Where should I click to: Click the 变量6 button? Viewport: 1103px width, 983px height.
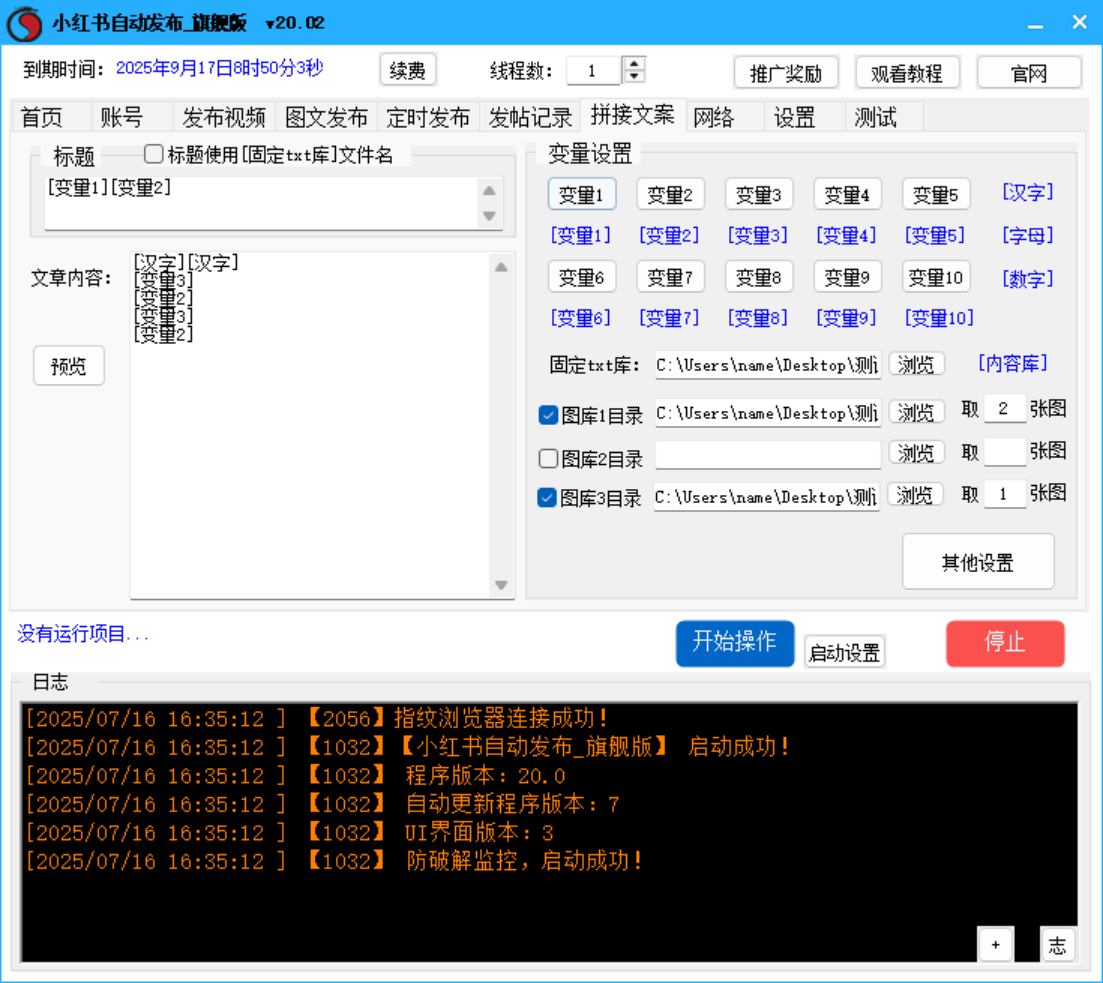582,277
